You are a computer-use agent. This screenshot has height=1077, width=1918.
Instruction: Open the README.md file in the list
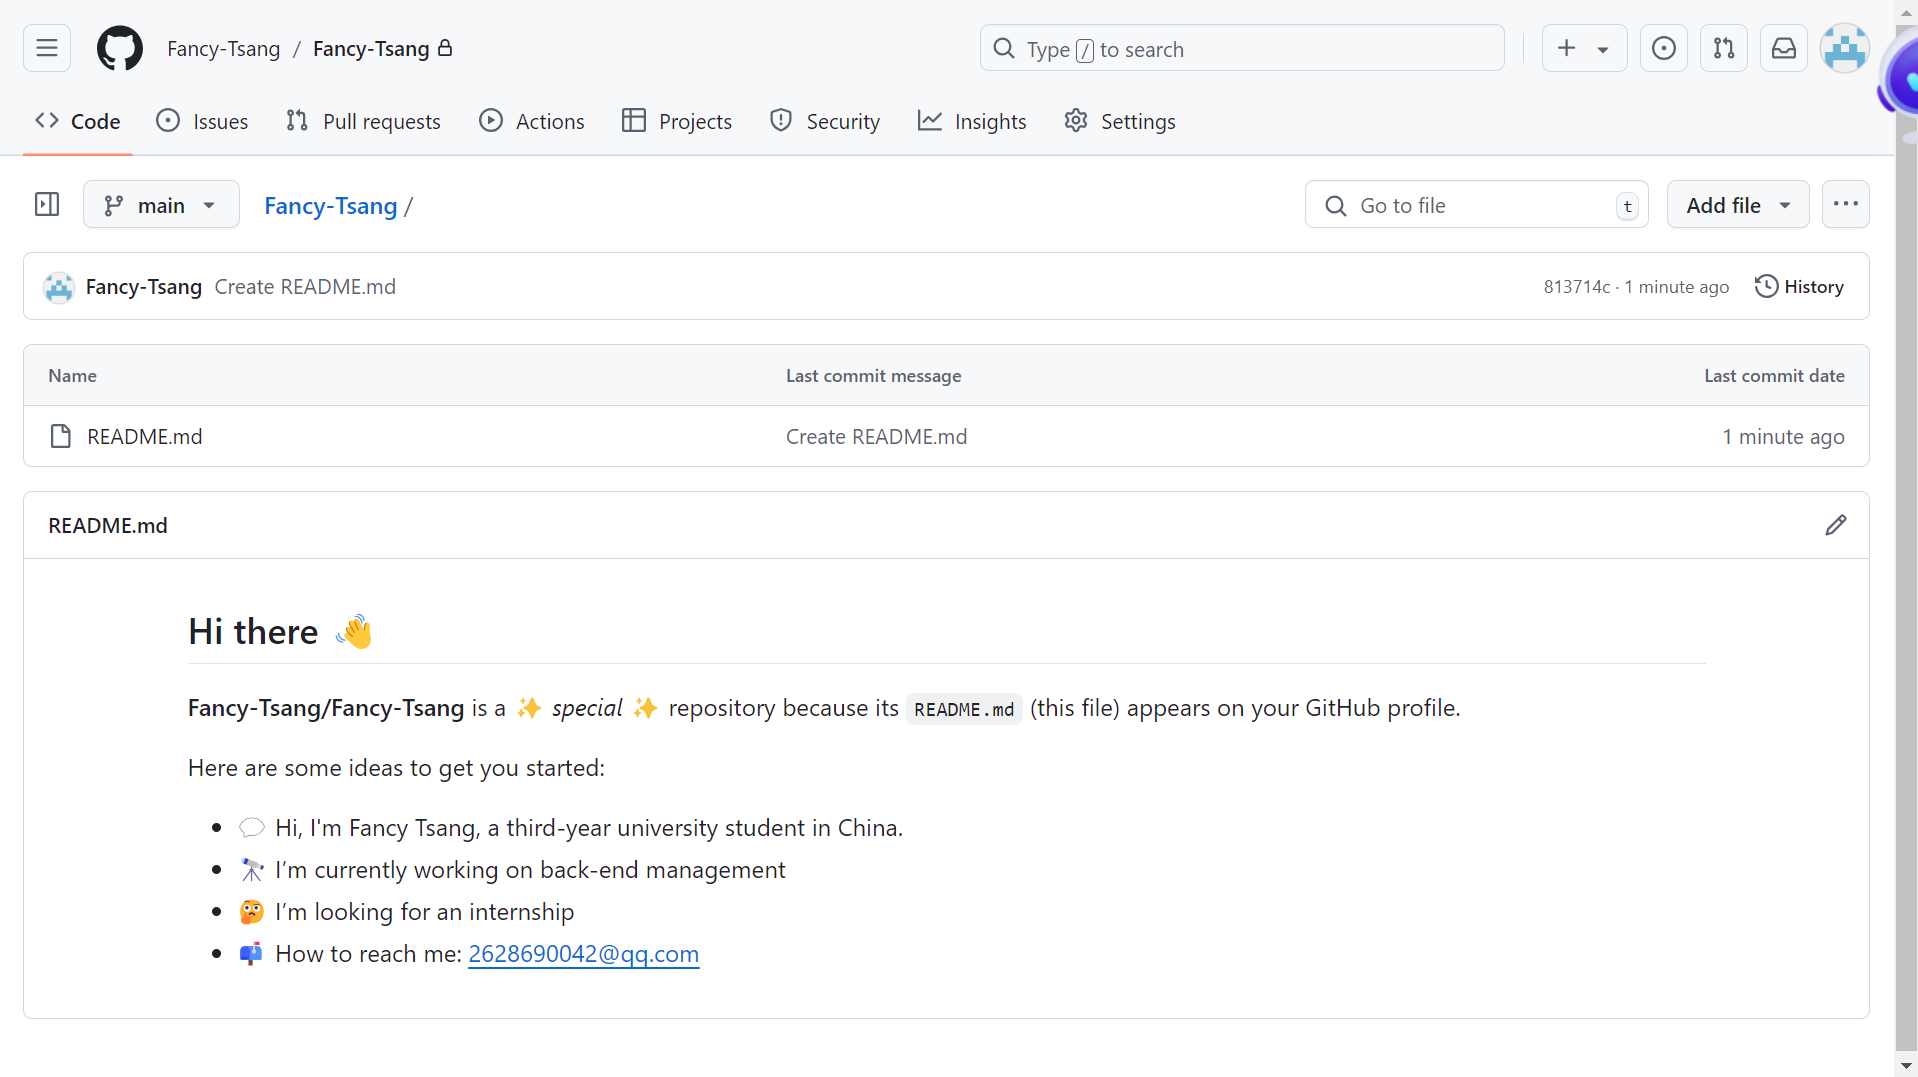tap(145, 437)
